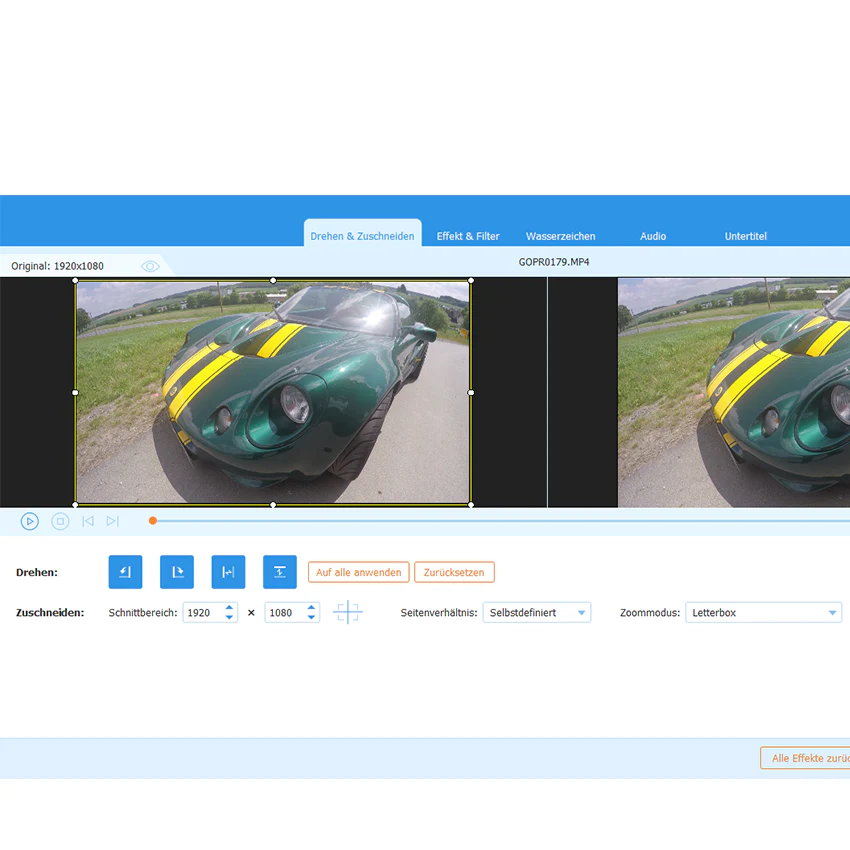The width and height of the screenshot is (850, 850).
Task: Click Zurücksetzen button
Action: (454, 572)
